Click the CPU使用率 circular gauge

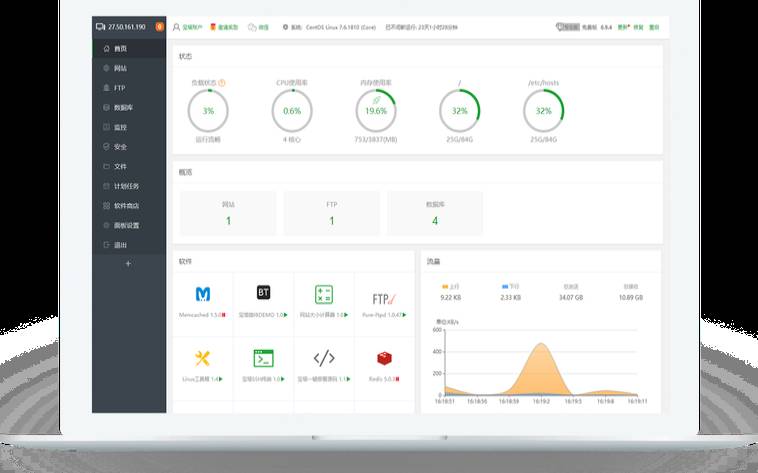point(292,111)
